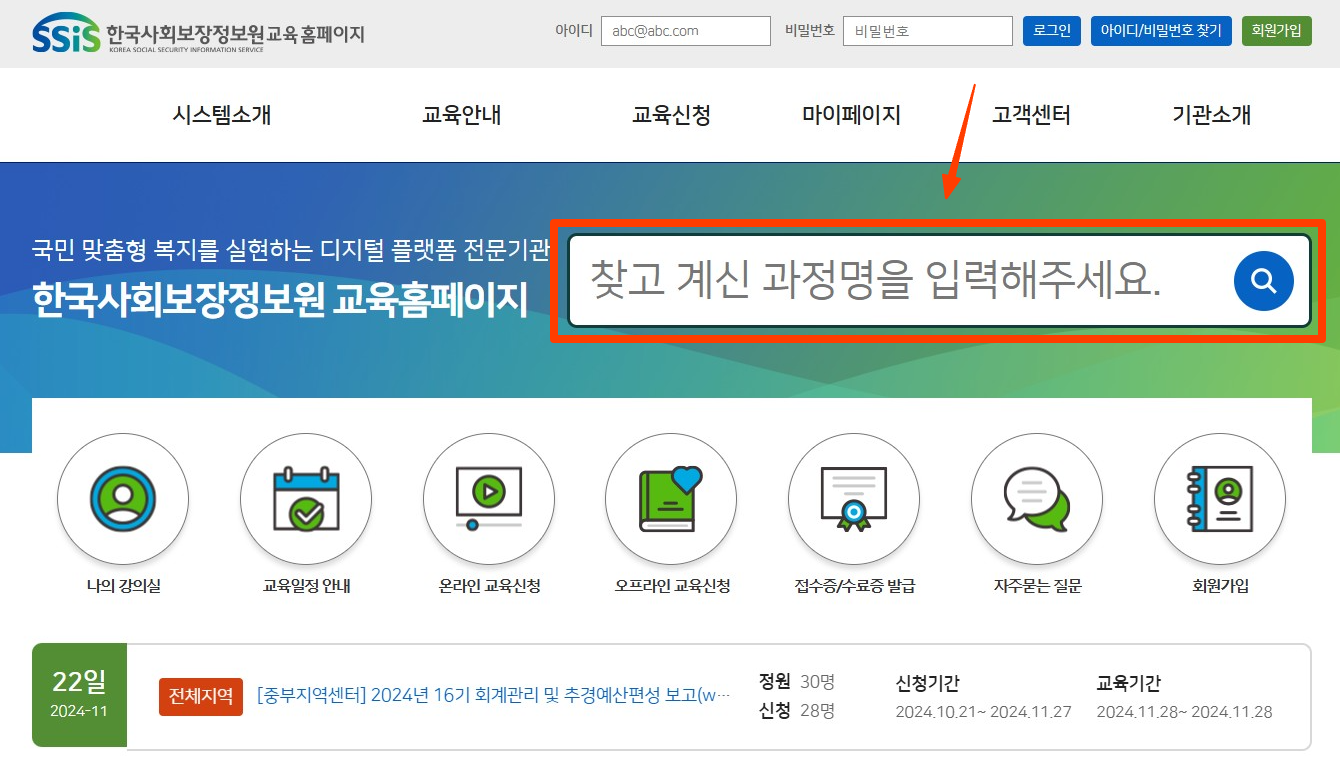Click the 아이디/비밀번호 찾기 button
Image resolution: width=1340 pixels, height=772 pixels.
point(1160,30)
